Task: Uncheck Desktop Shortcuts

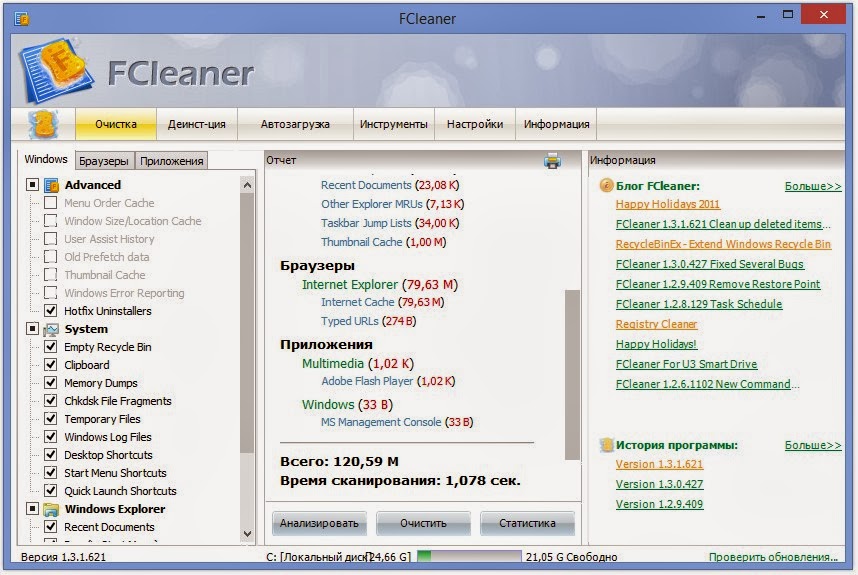Action: [50, 455]
